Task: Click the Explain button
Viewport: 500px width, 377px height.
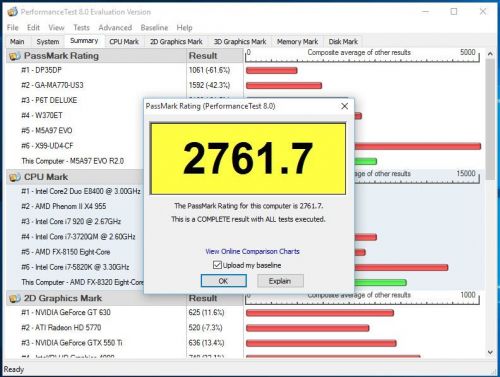Action: point(280,281)
